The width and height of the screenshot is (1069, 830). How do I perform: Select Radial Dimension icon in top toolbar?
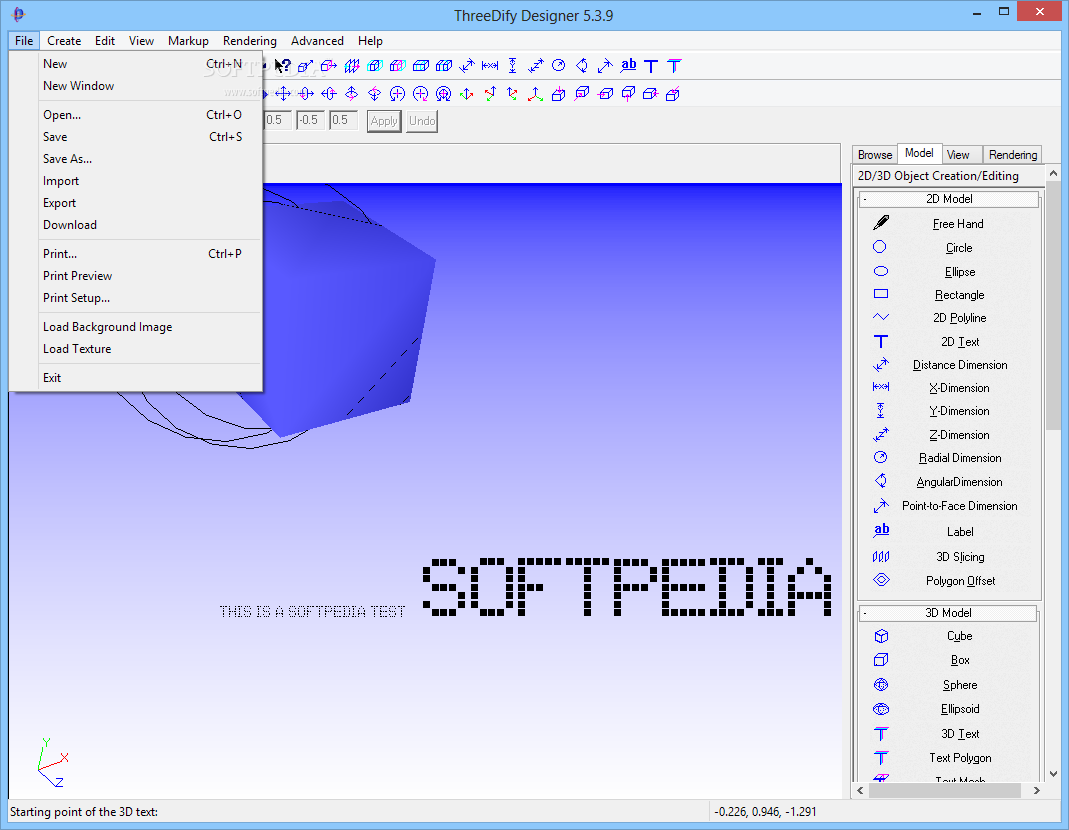pyautogui.click(x=558, y=65)
